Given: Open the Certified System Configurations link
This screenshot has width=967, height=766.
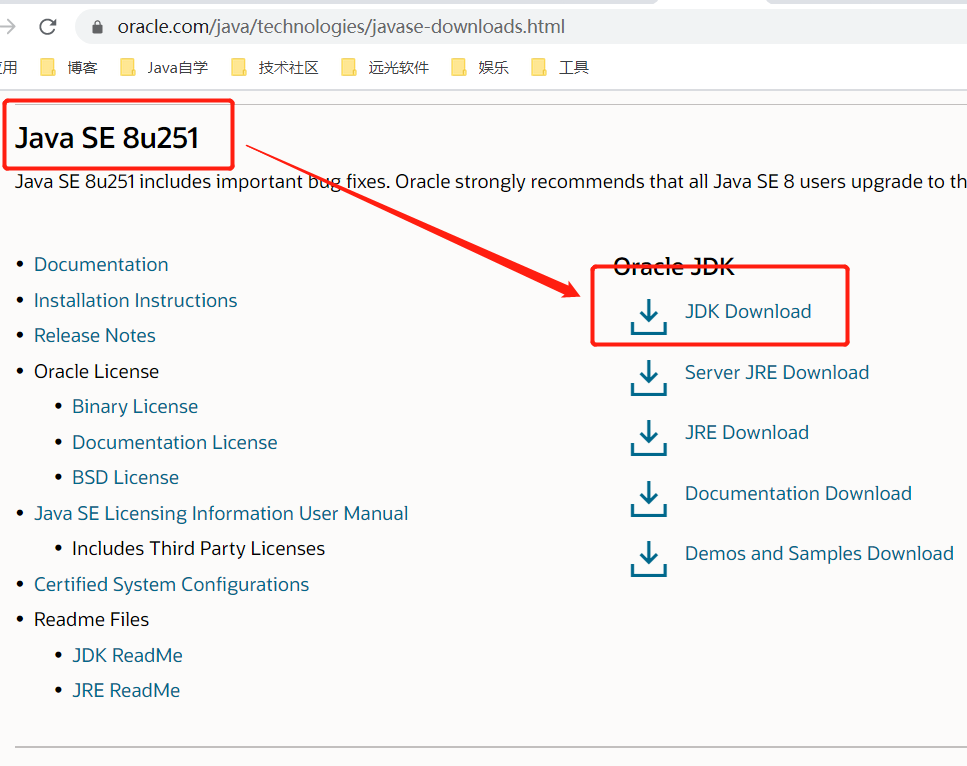Looking at the screenshot, I should [171, 584].
